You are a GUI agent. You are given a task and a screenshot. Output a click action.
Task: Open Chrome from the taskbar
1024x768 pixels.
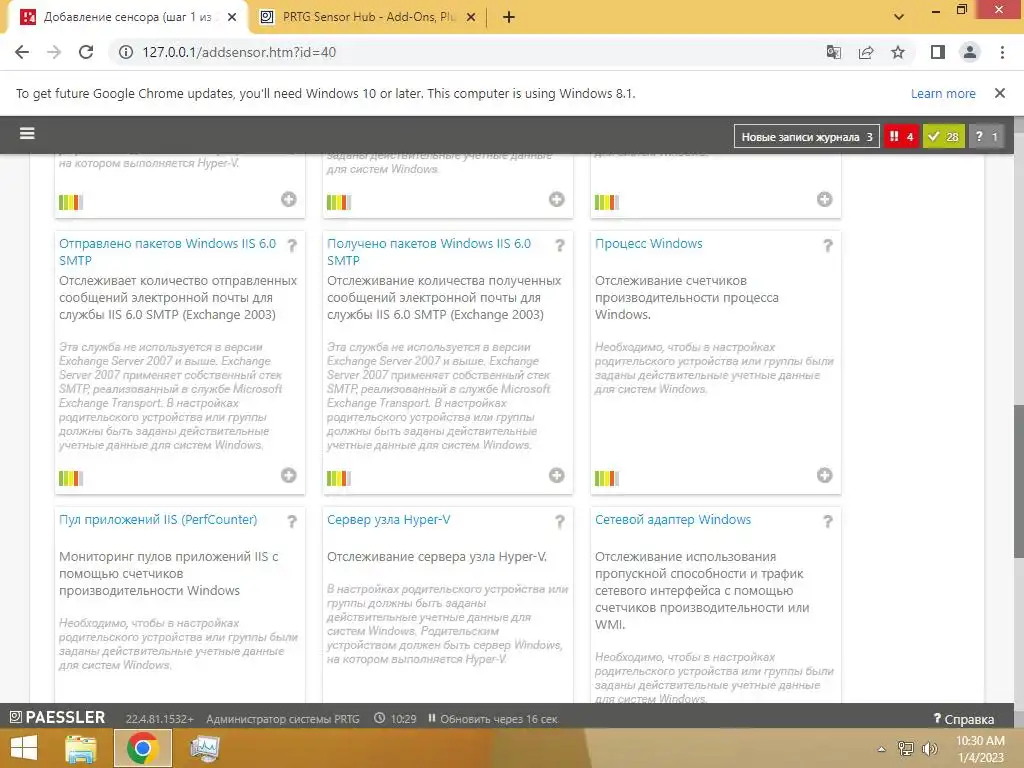pyautogui.click(x=142, y=748)
